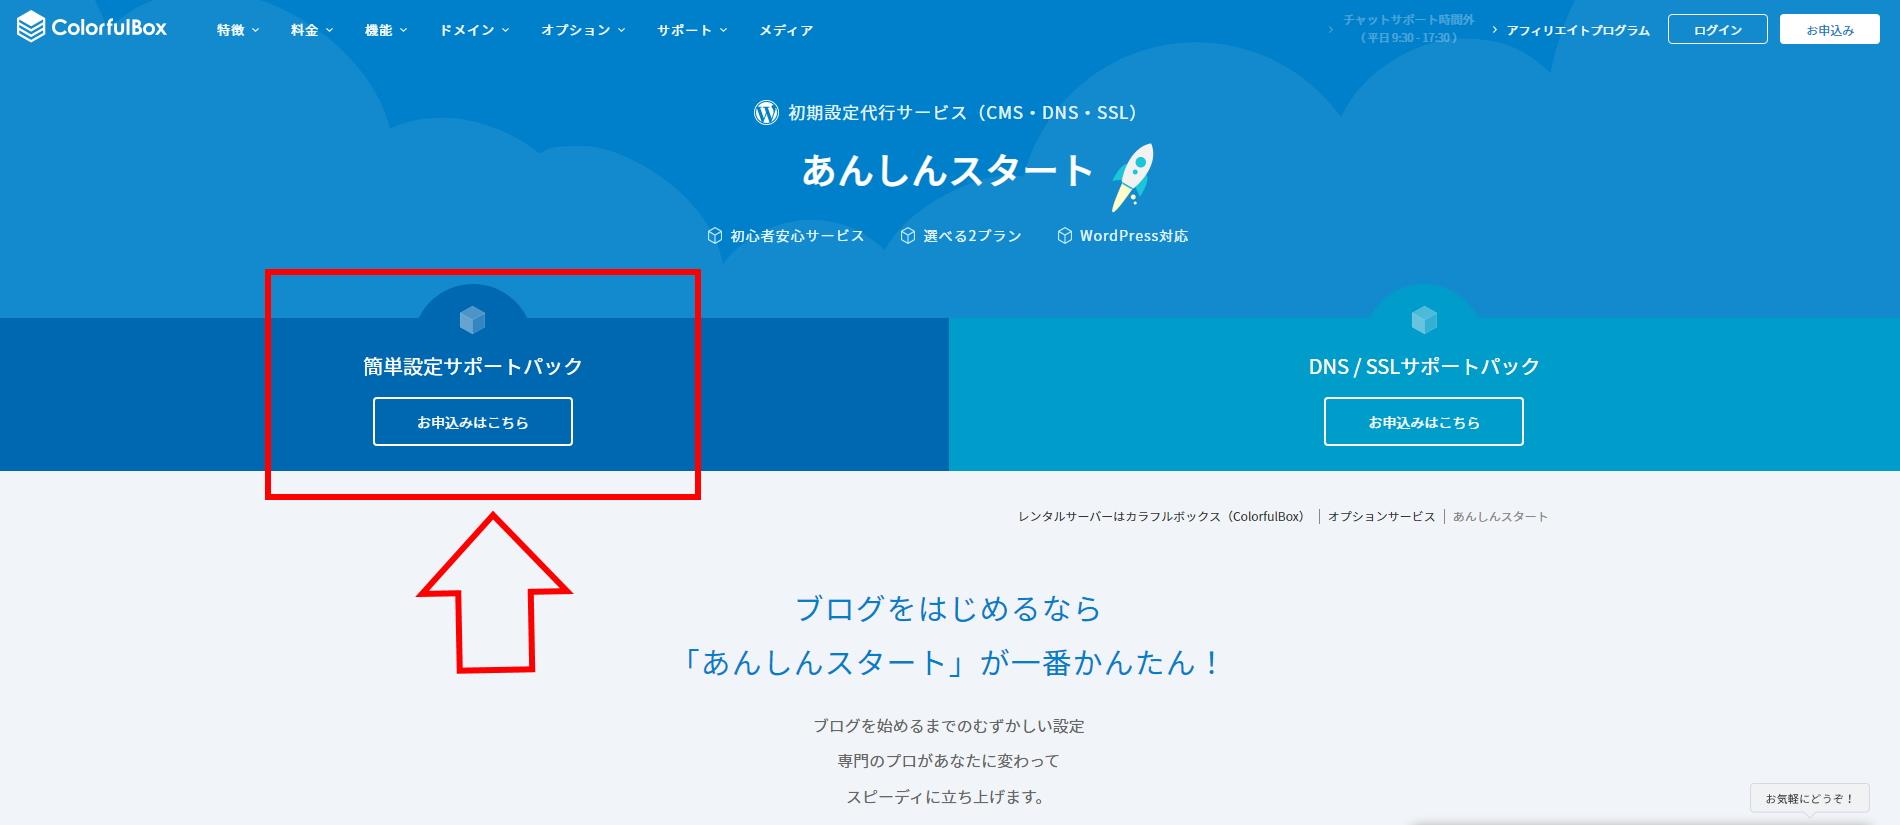Click お申込みはこちら under 簡単設定サポートパック
The image size is (1900, 825).
(x=473, y=421)
